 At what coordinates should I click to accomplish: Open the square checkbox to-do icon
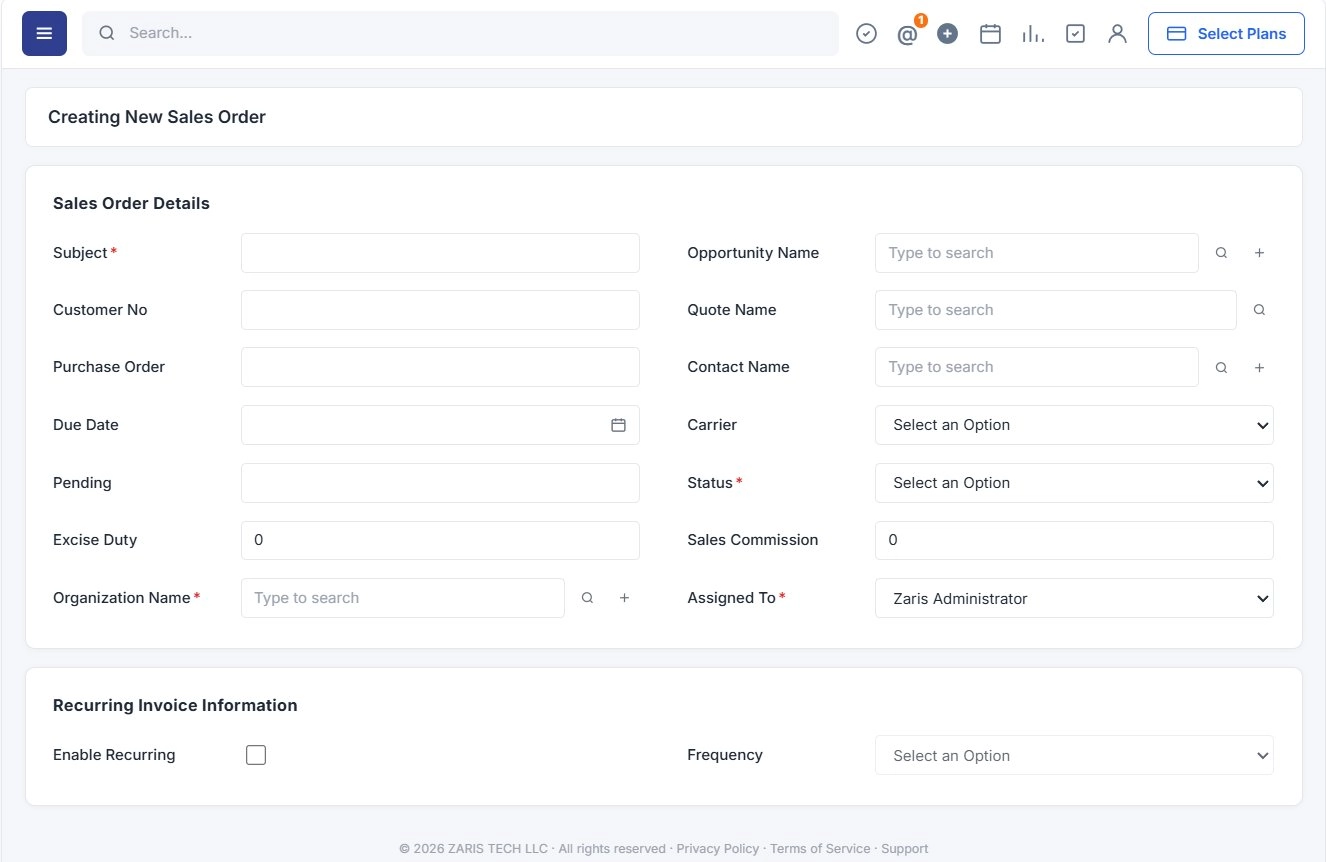pyautogui.click(x=1075, y=34)
